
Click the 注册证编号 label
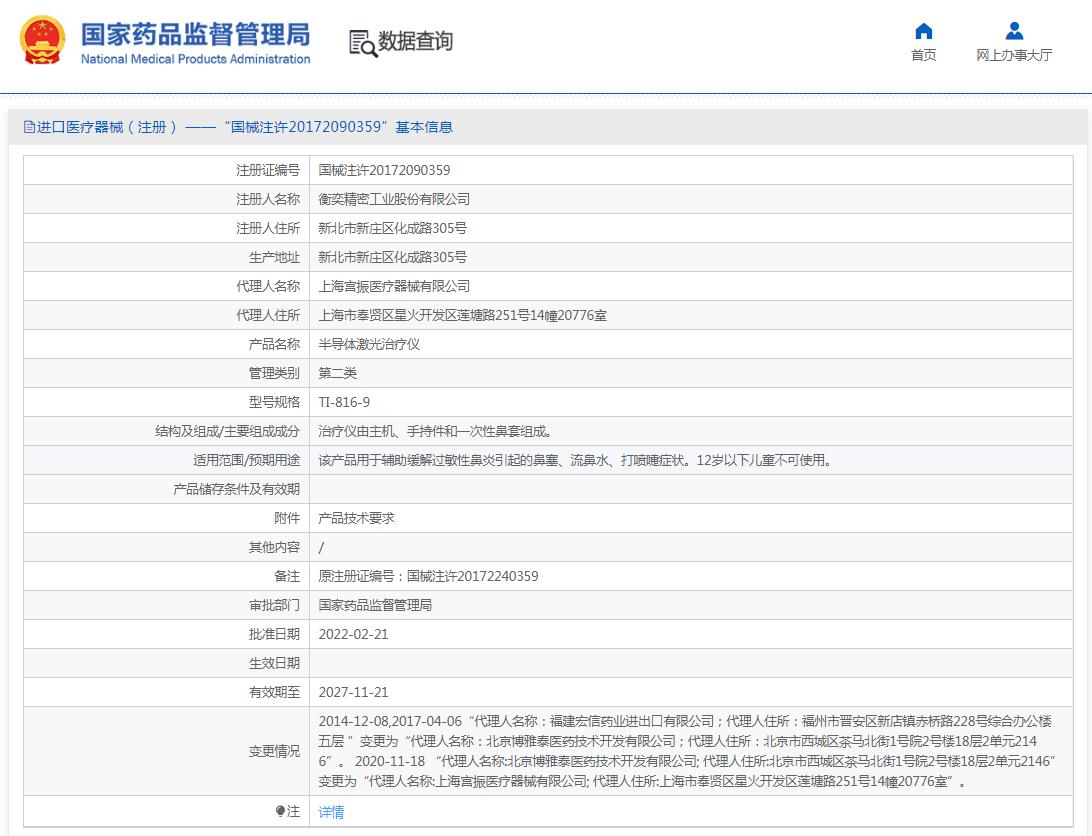pyautogui.click(x=268, y=170)
